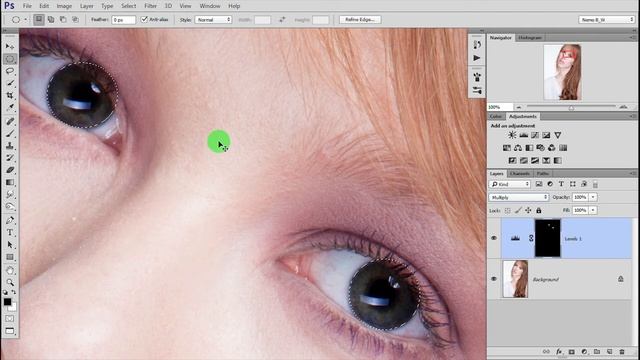Choose Subtract from selection mode
The width and height of the screenshot is (640, 360).
(x=63, y=20)
